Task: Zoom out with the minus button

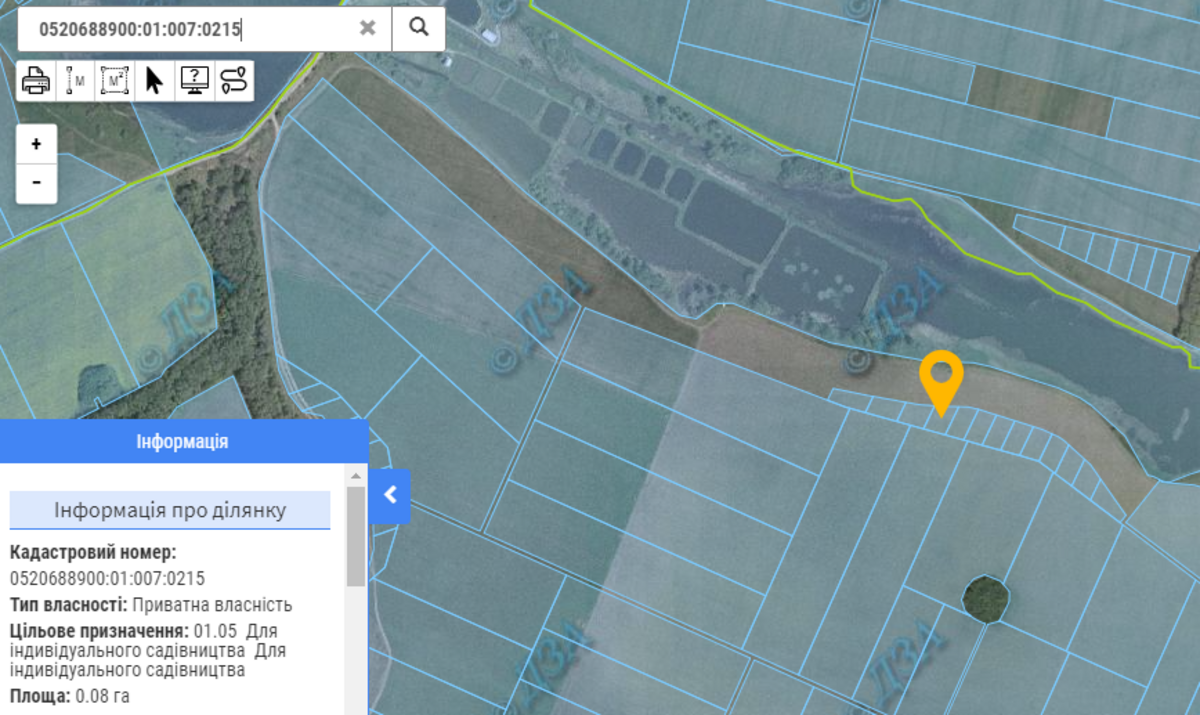Action: (x=37, y=183)
